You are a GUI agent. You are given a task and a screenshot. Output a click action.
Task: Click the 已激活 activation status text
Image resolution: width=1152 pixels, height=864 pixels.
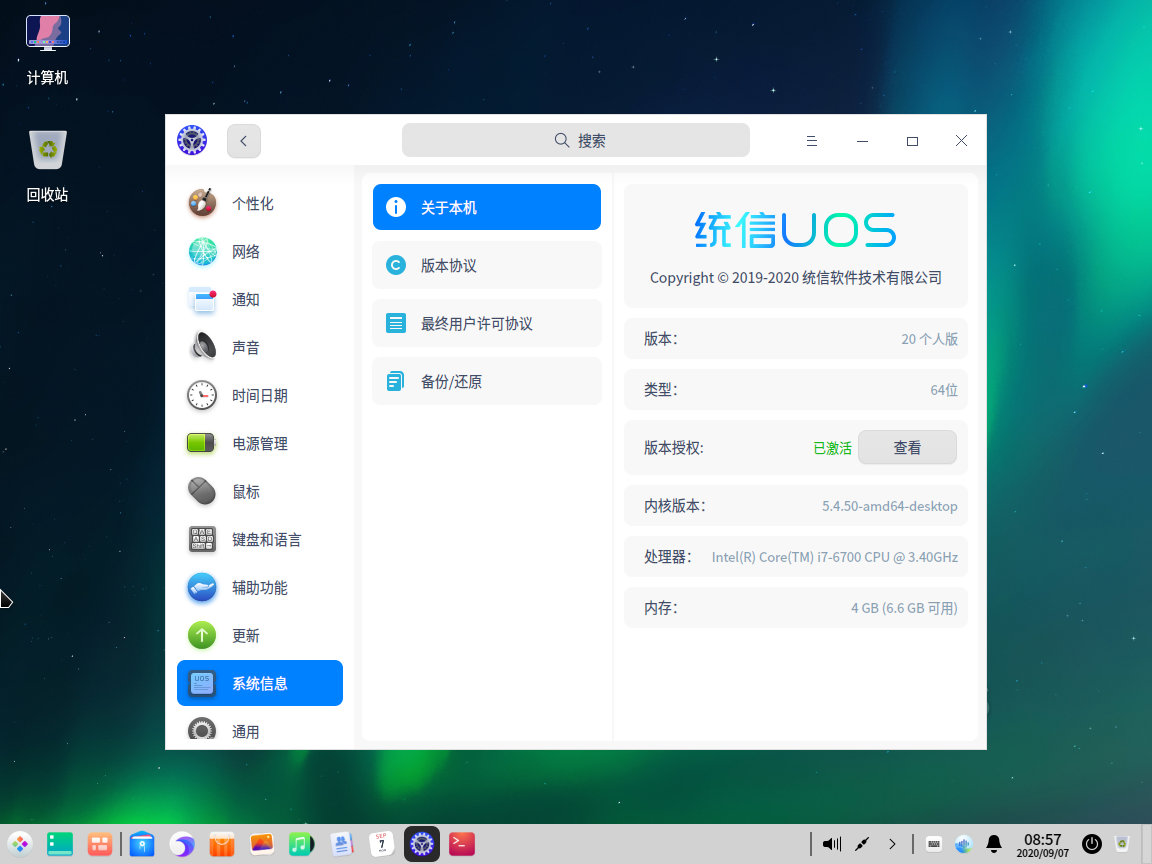832,448
